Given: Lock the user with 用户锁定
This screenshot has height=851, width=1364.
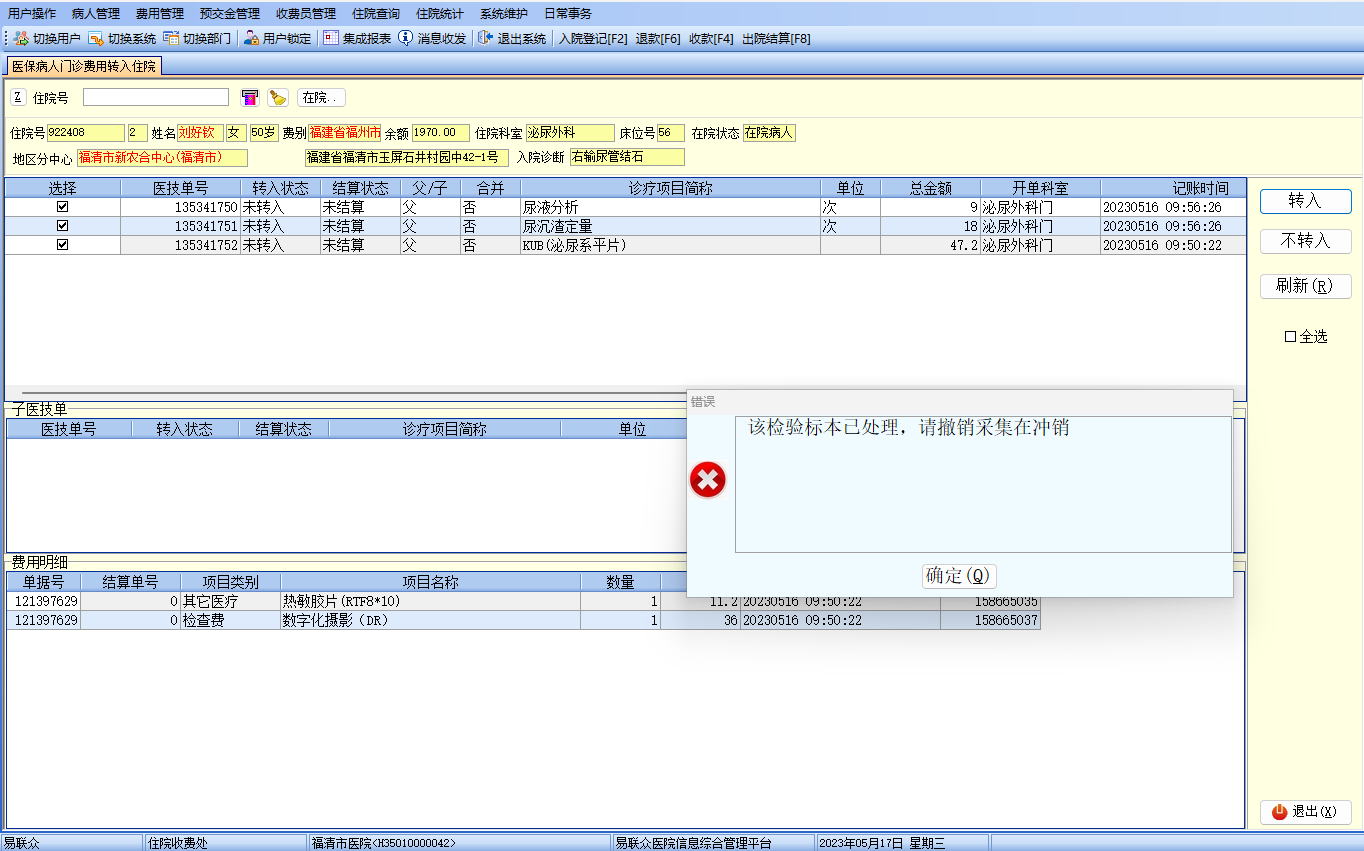Looking at the screenshot, I should pyautogui.click(x=278, y=39).
